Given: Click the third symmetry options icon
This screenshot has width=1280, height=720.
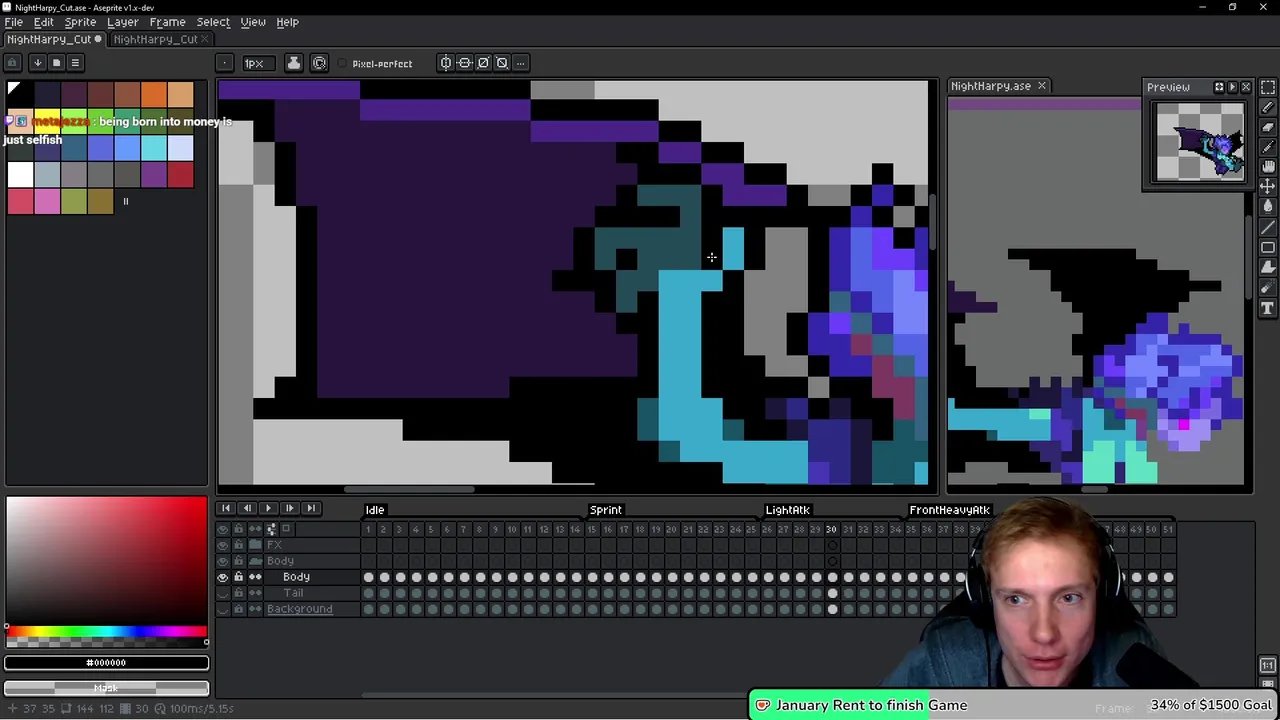Looking at the screenshot, I should (484, 63).
